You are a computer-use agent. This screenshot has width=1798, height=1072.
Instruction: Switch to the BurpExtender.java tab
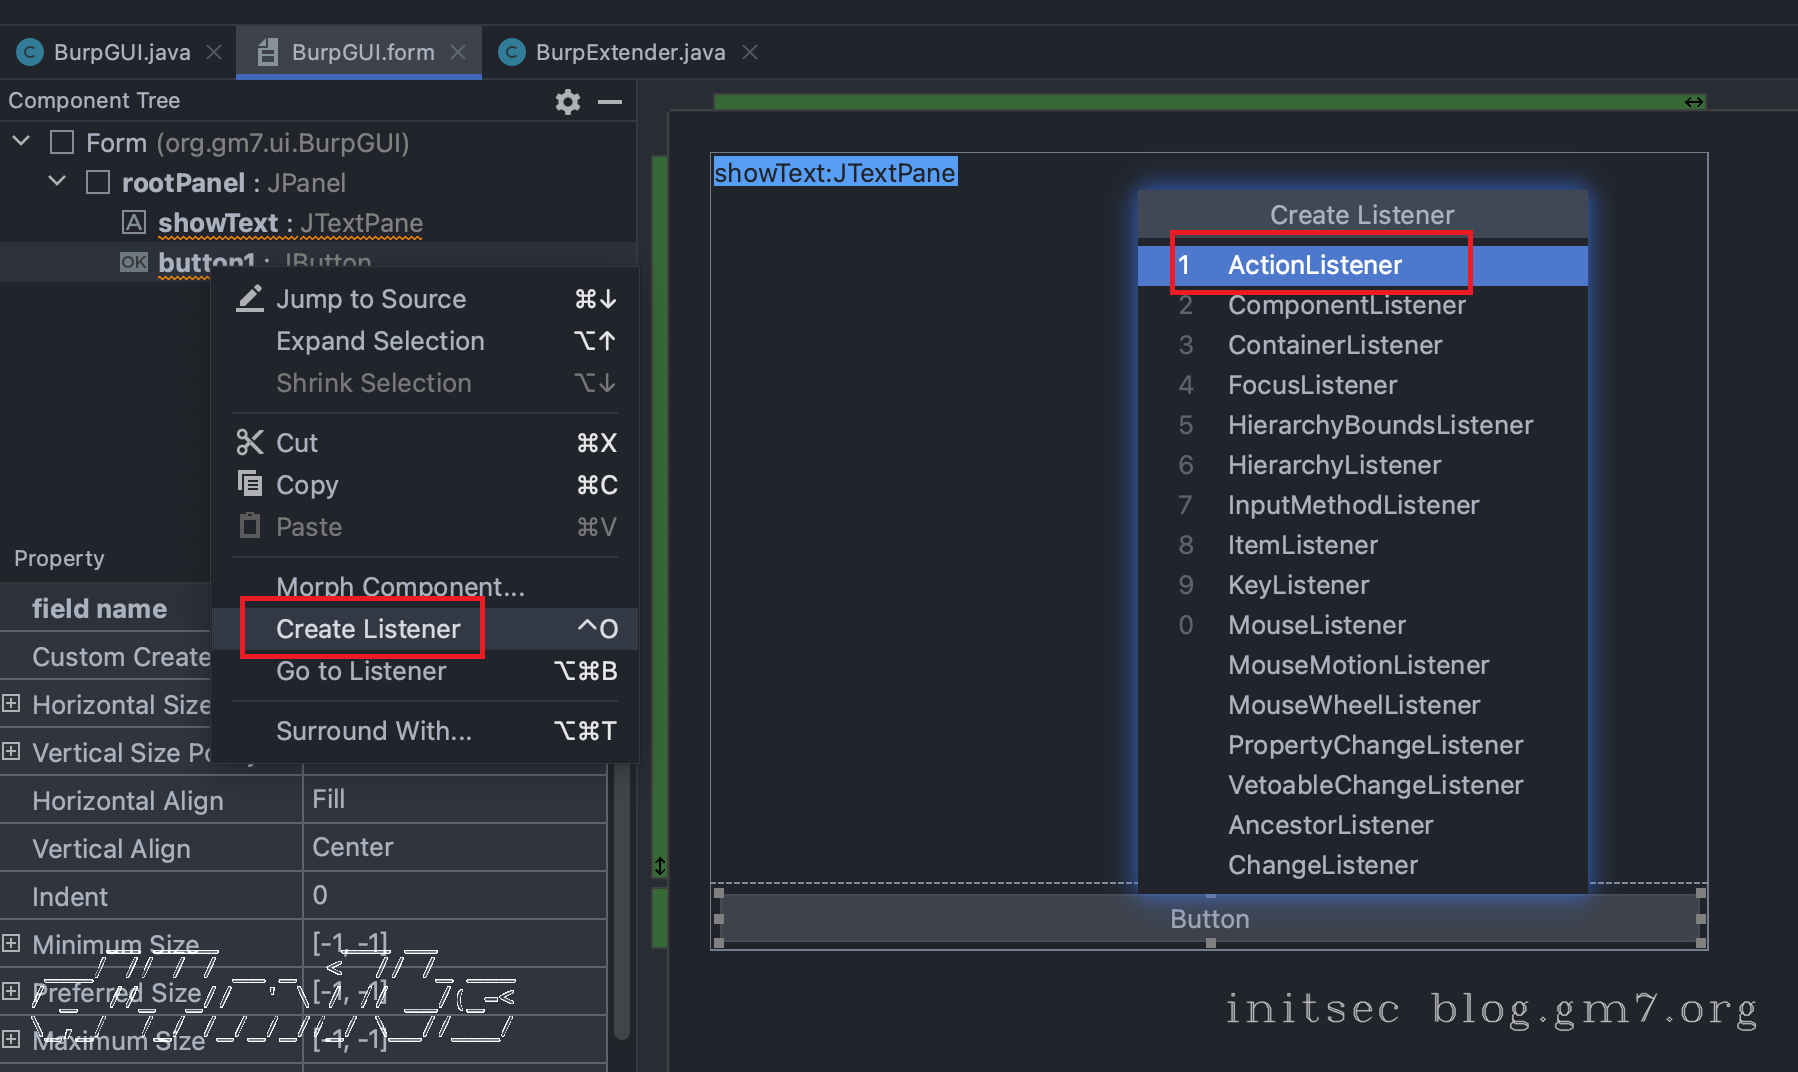click(629, 52)
